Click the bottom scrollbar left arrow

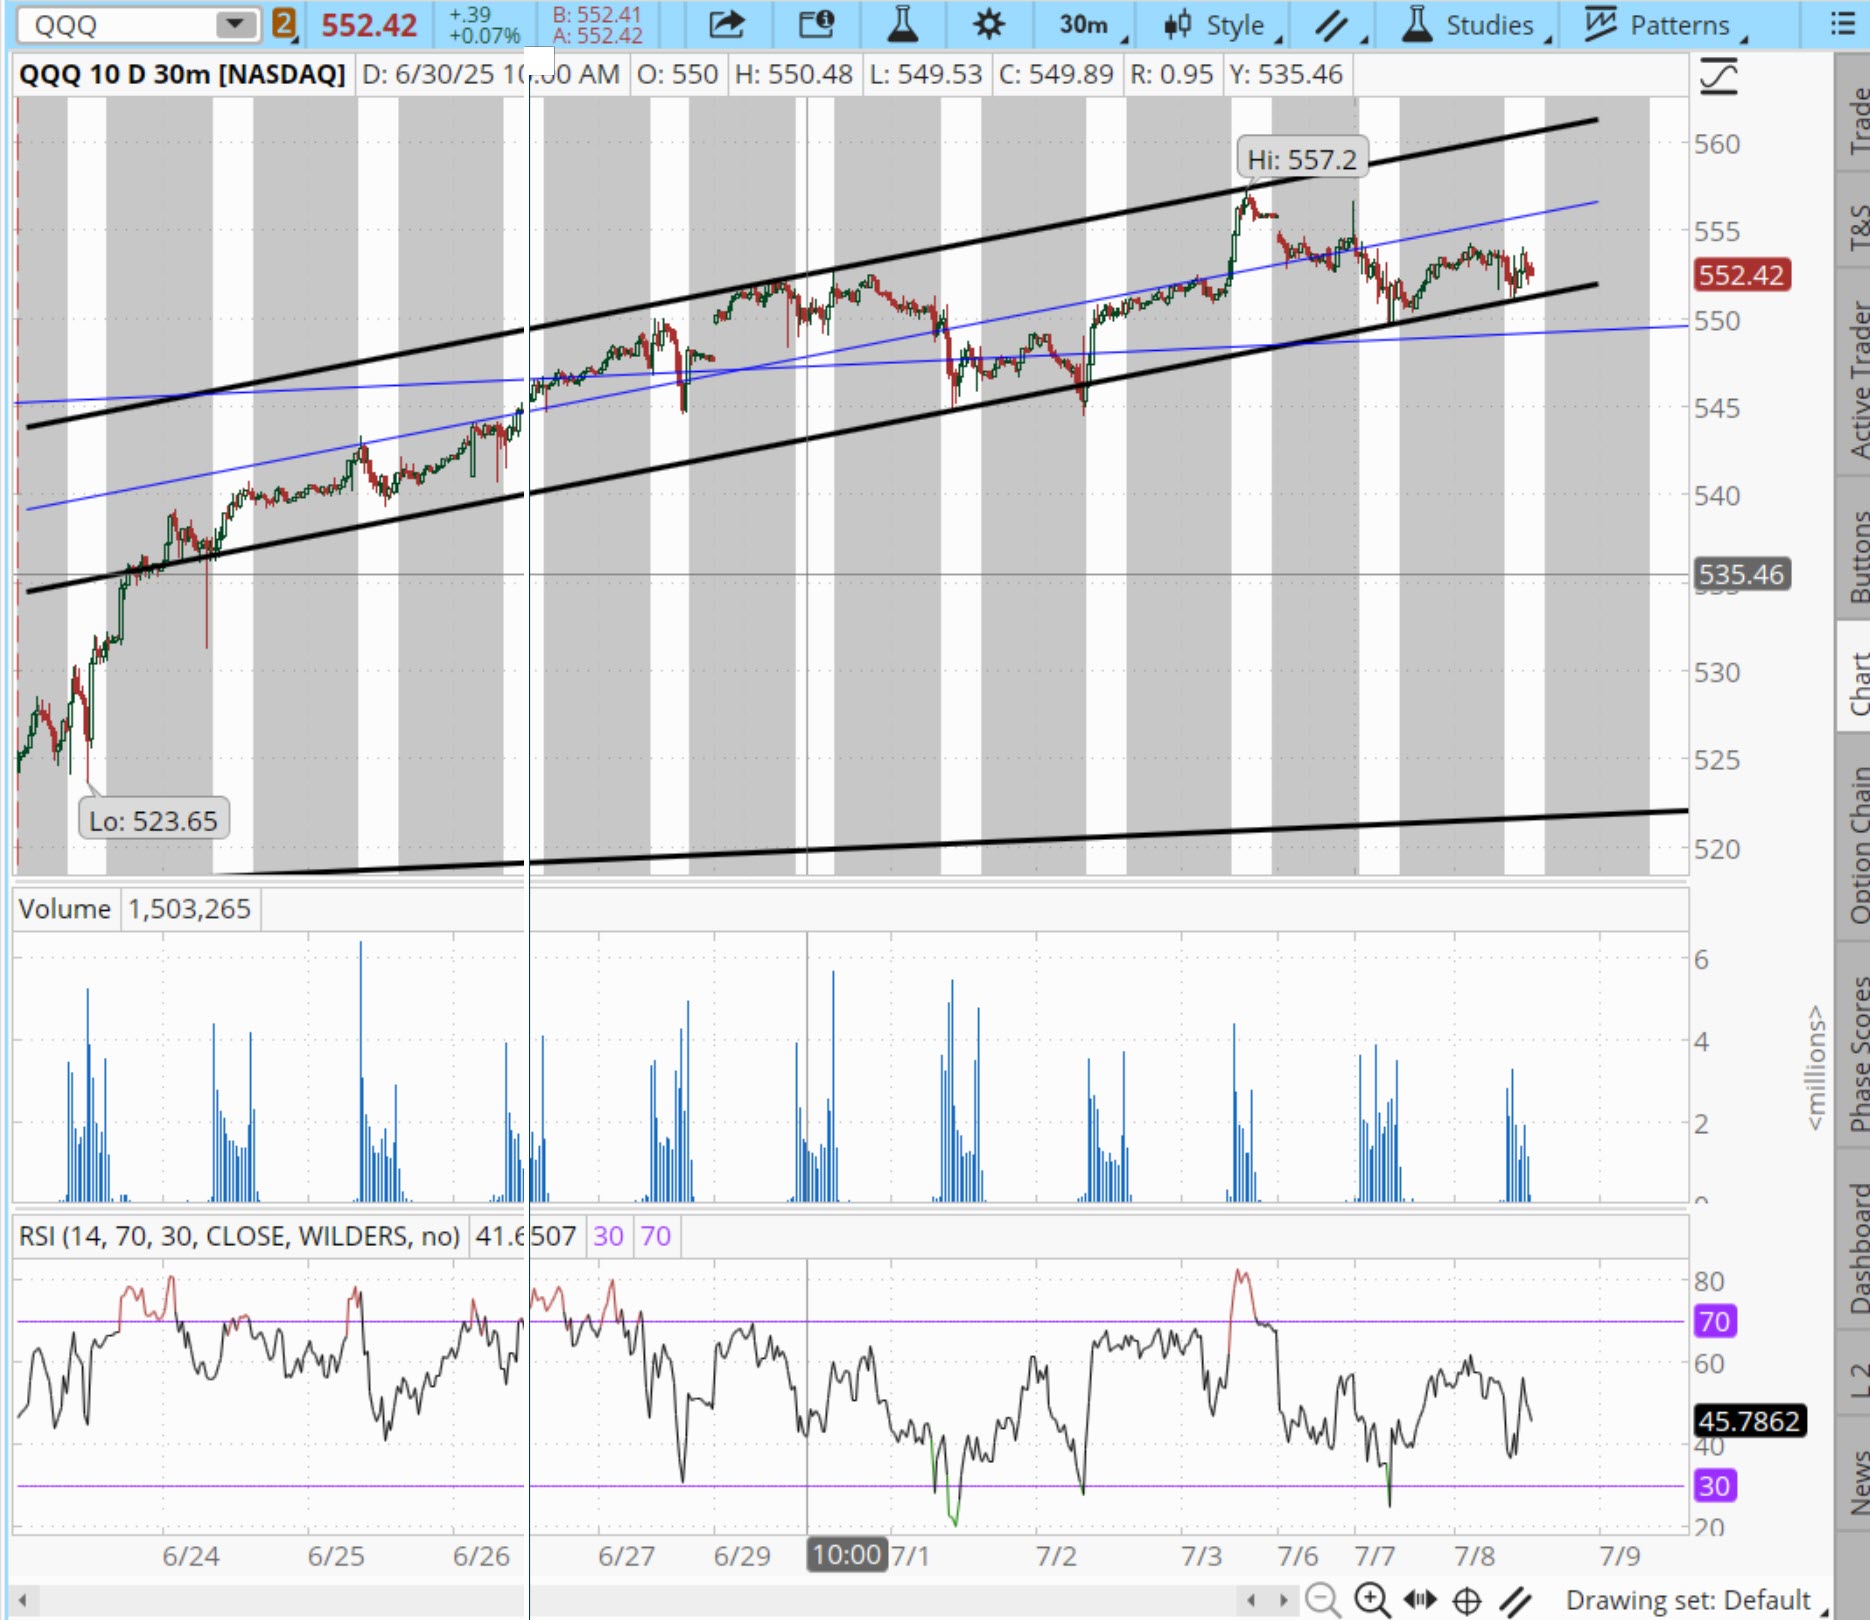click(22, 1599)
